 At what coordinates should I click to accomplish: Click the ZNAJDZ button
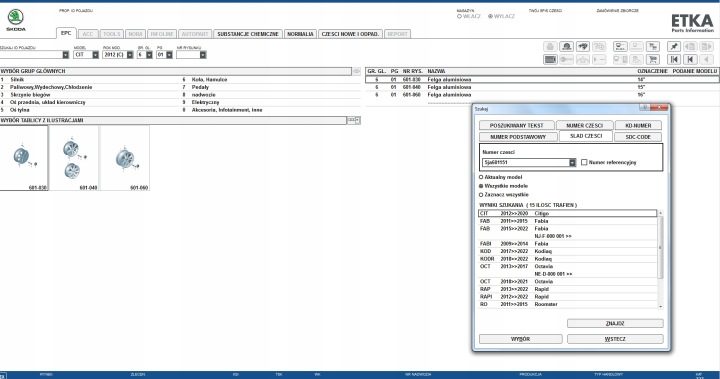tap(615, 323)
